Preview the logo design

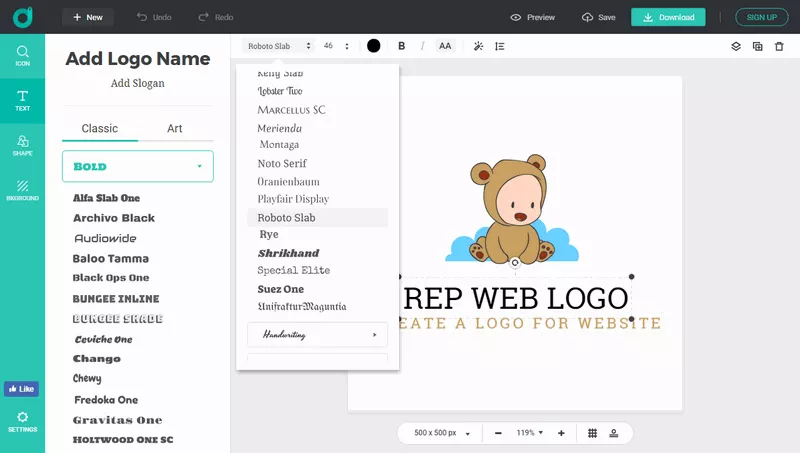pyautogui.click(x=533, y=17)
